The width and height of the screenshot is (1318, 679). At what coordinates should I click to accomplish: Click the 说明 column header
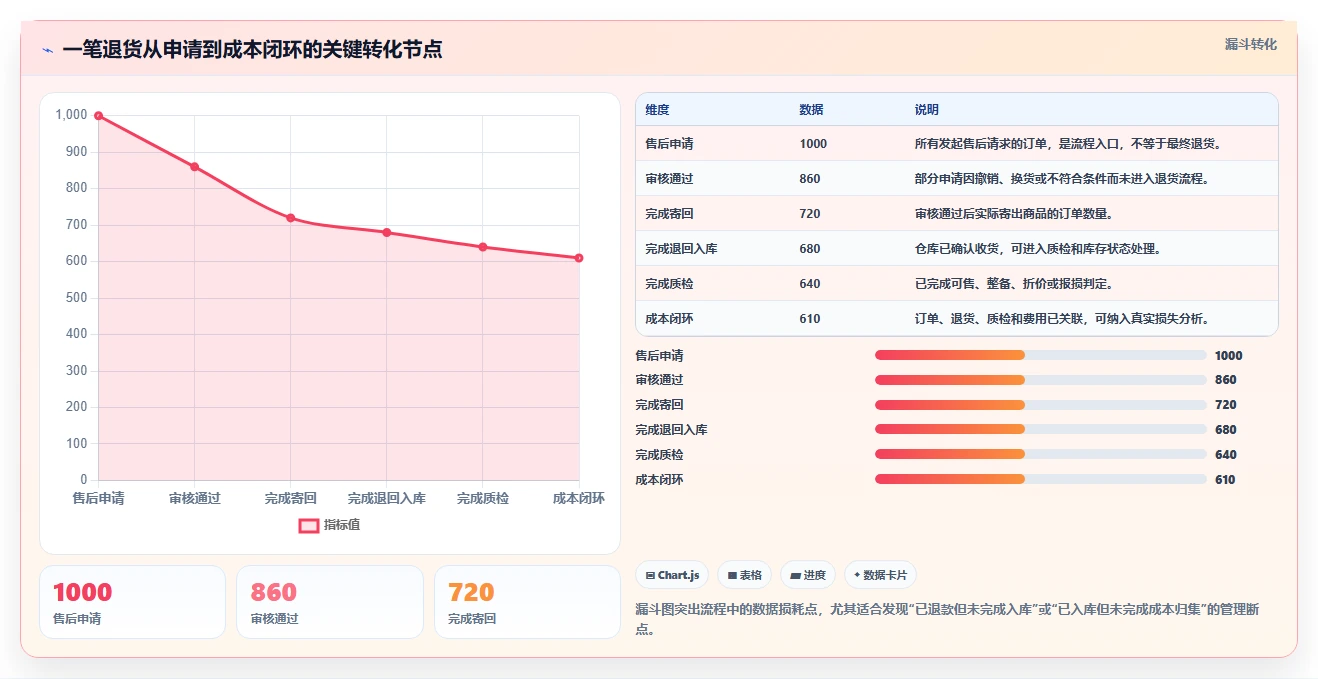926,109
